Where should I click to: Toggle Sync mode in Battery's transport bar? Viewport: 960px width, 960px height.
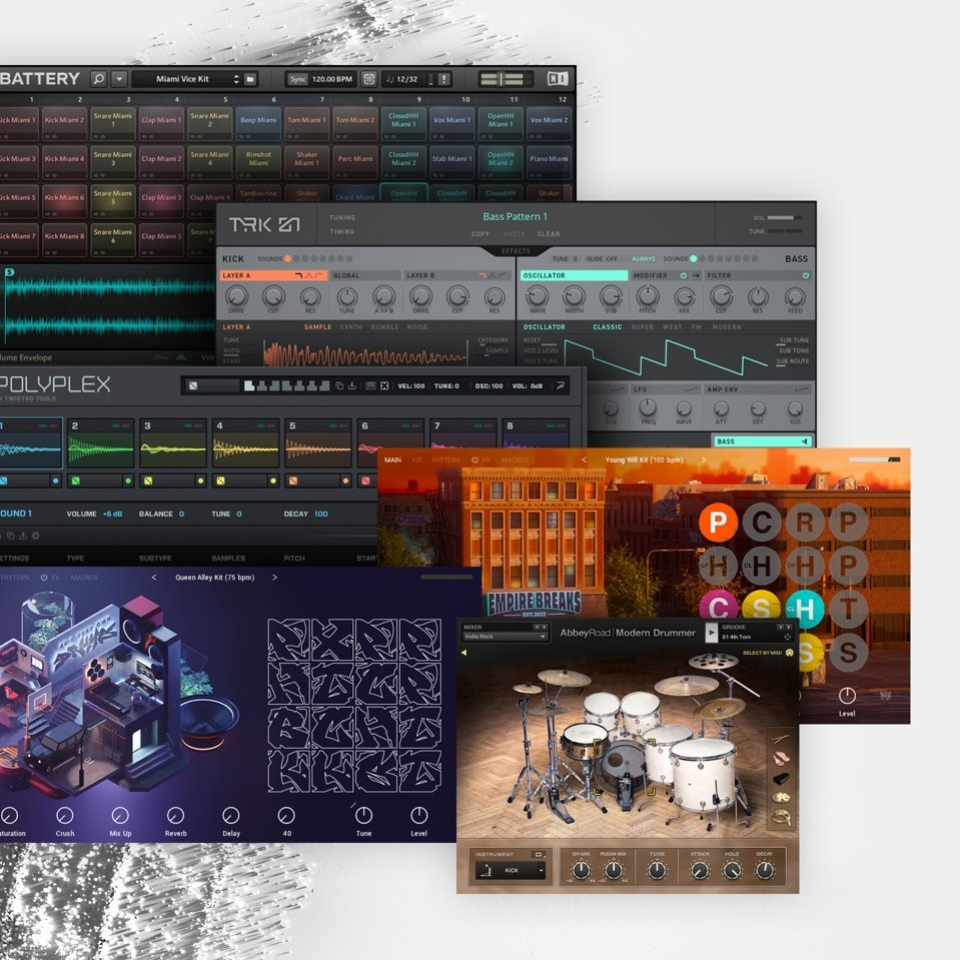pyautogui.click(x=296, y=79)
